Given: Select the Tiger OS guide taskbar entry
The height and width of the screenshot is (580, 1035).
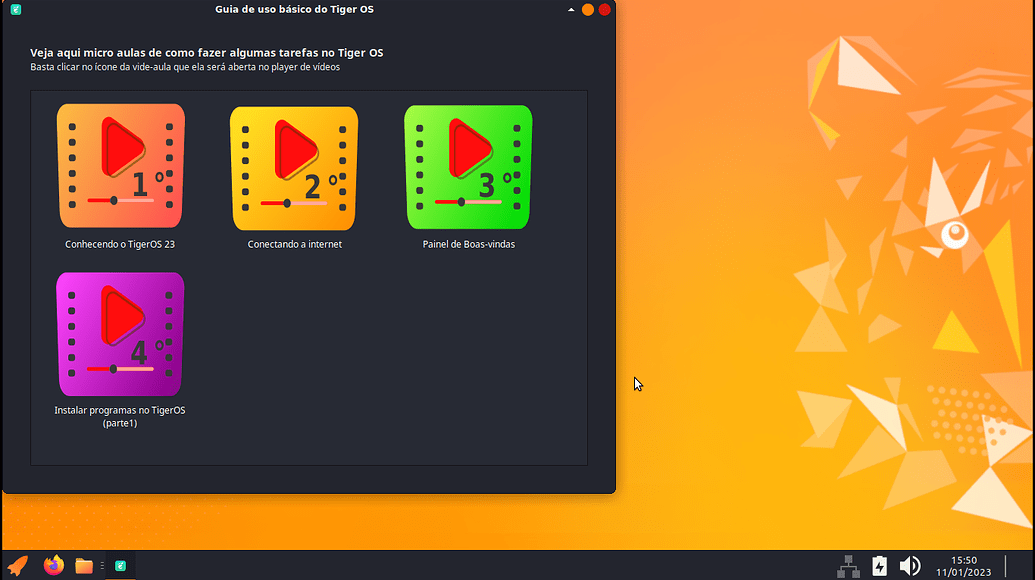Looking at the screenshot, I should tap(120, 565).
